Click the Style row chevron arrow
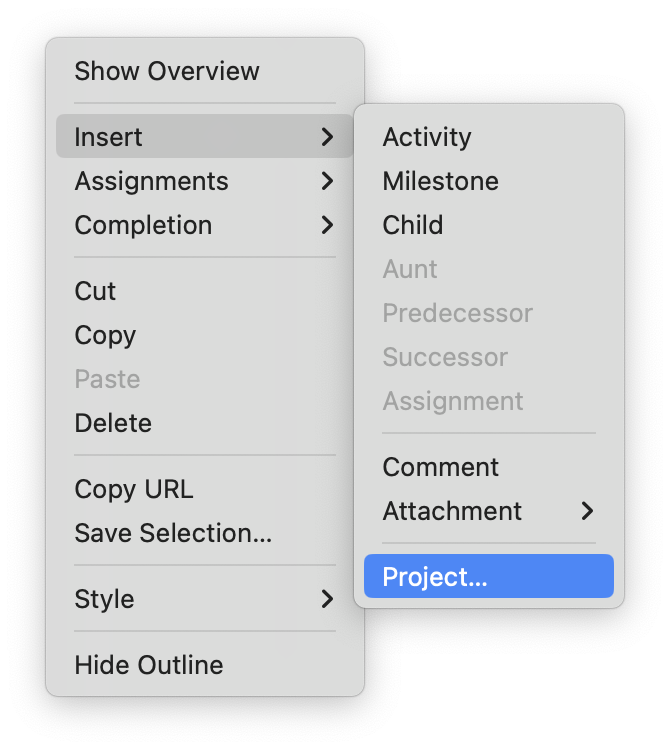The height and width of the screenshot is (750, 670). pyautogui.click(x=327, y=599)
